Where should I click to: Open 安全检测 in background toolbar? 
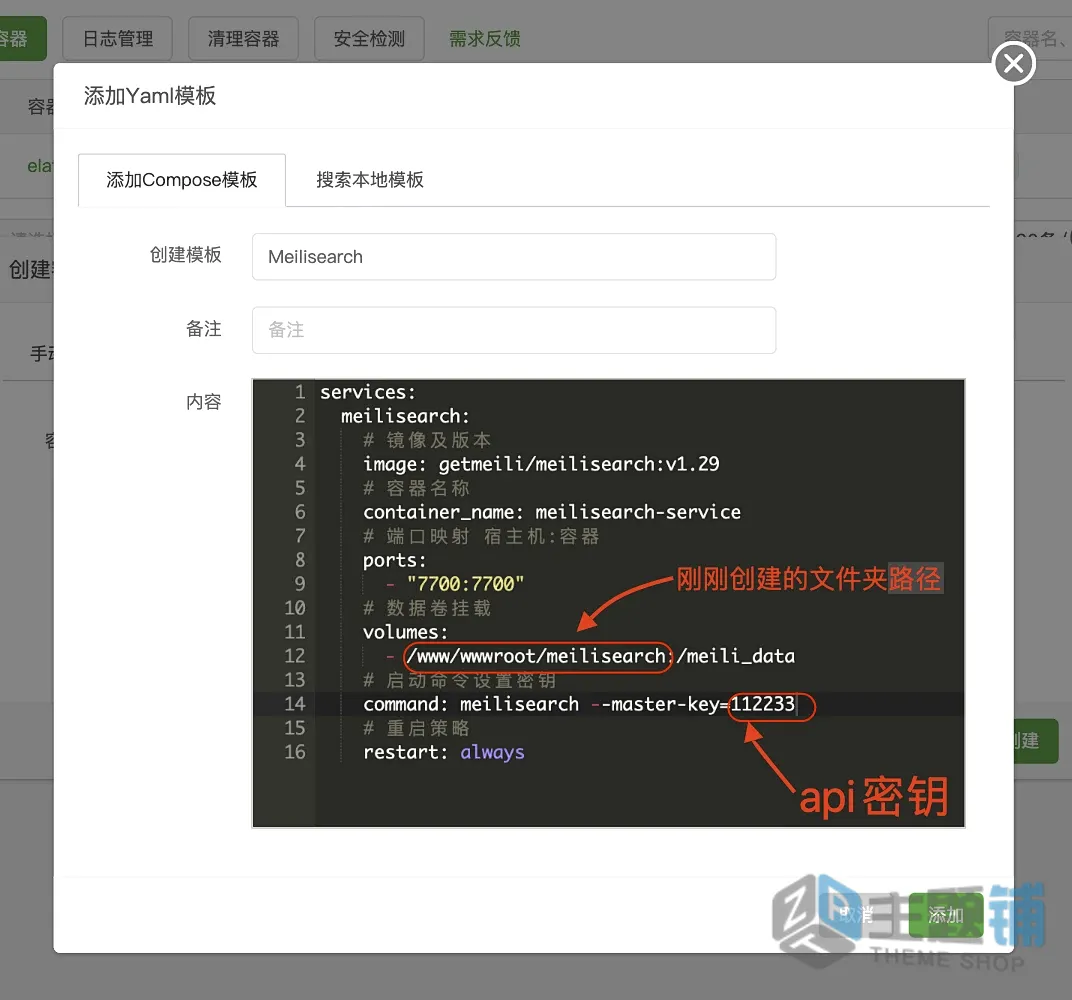pyautogui.click(x=369, y=39)
